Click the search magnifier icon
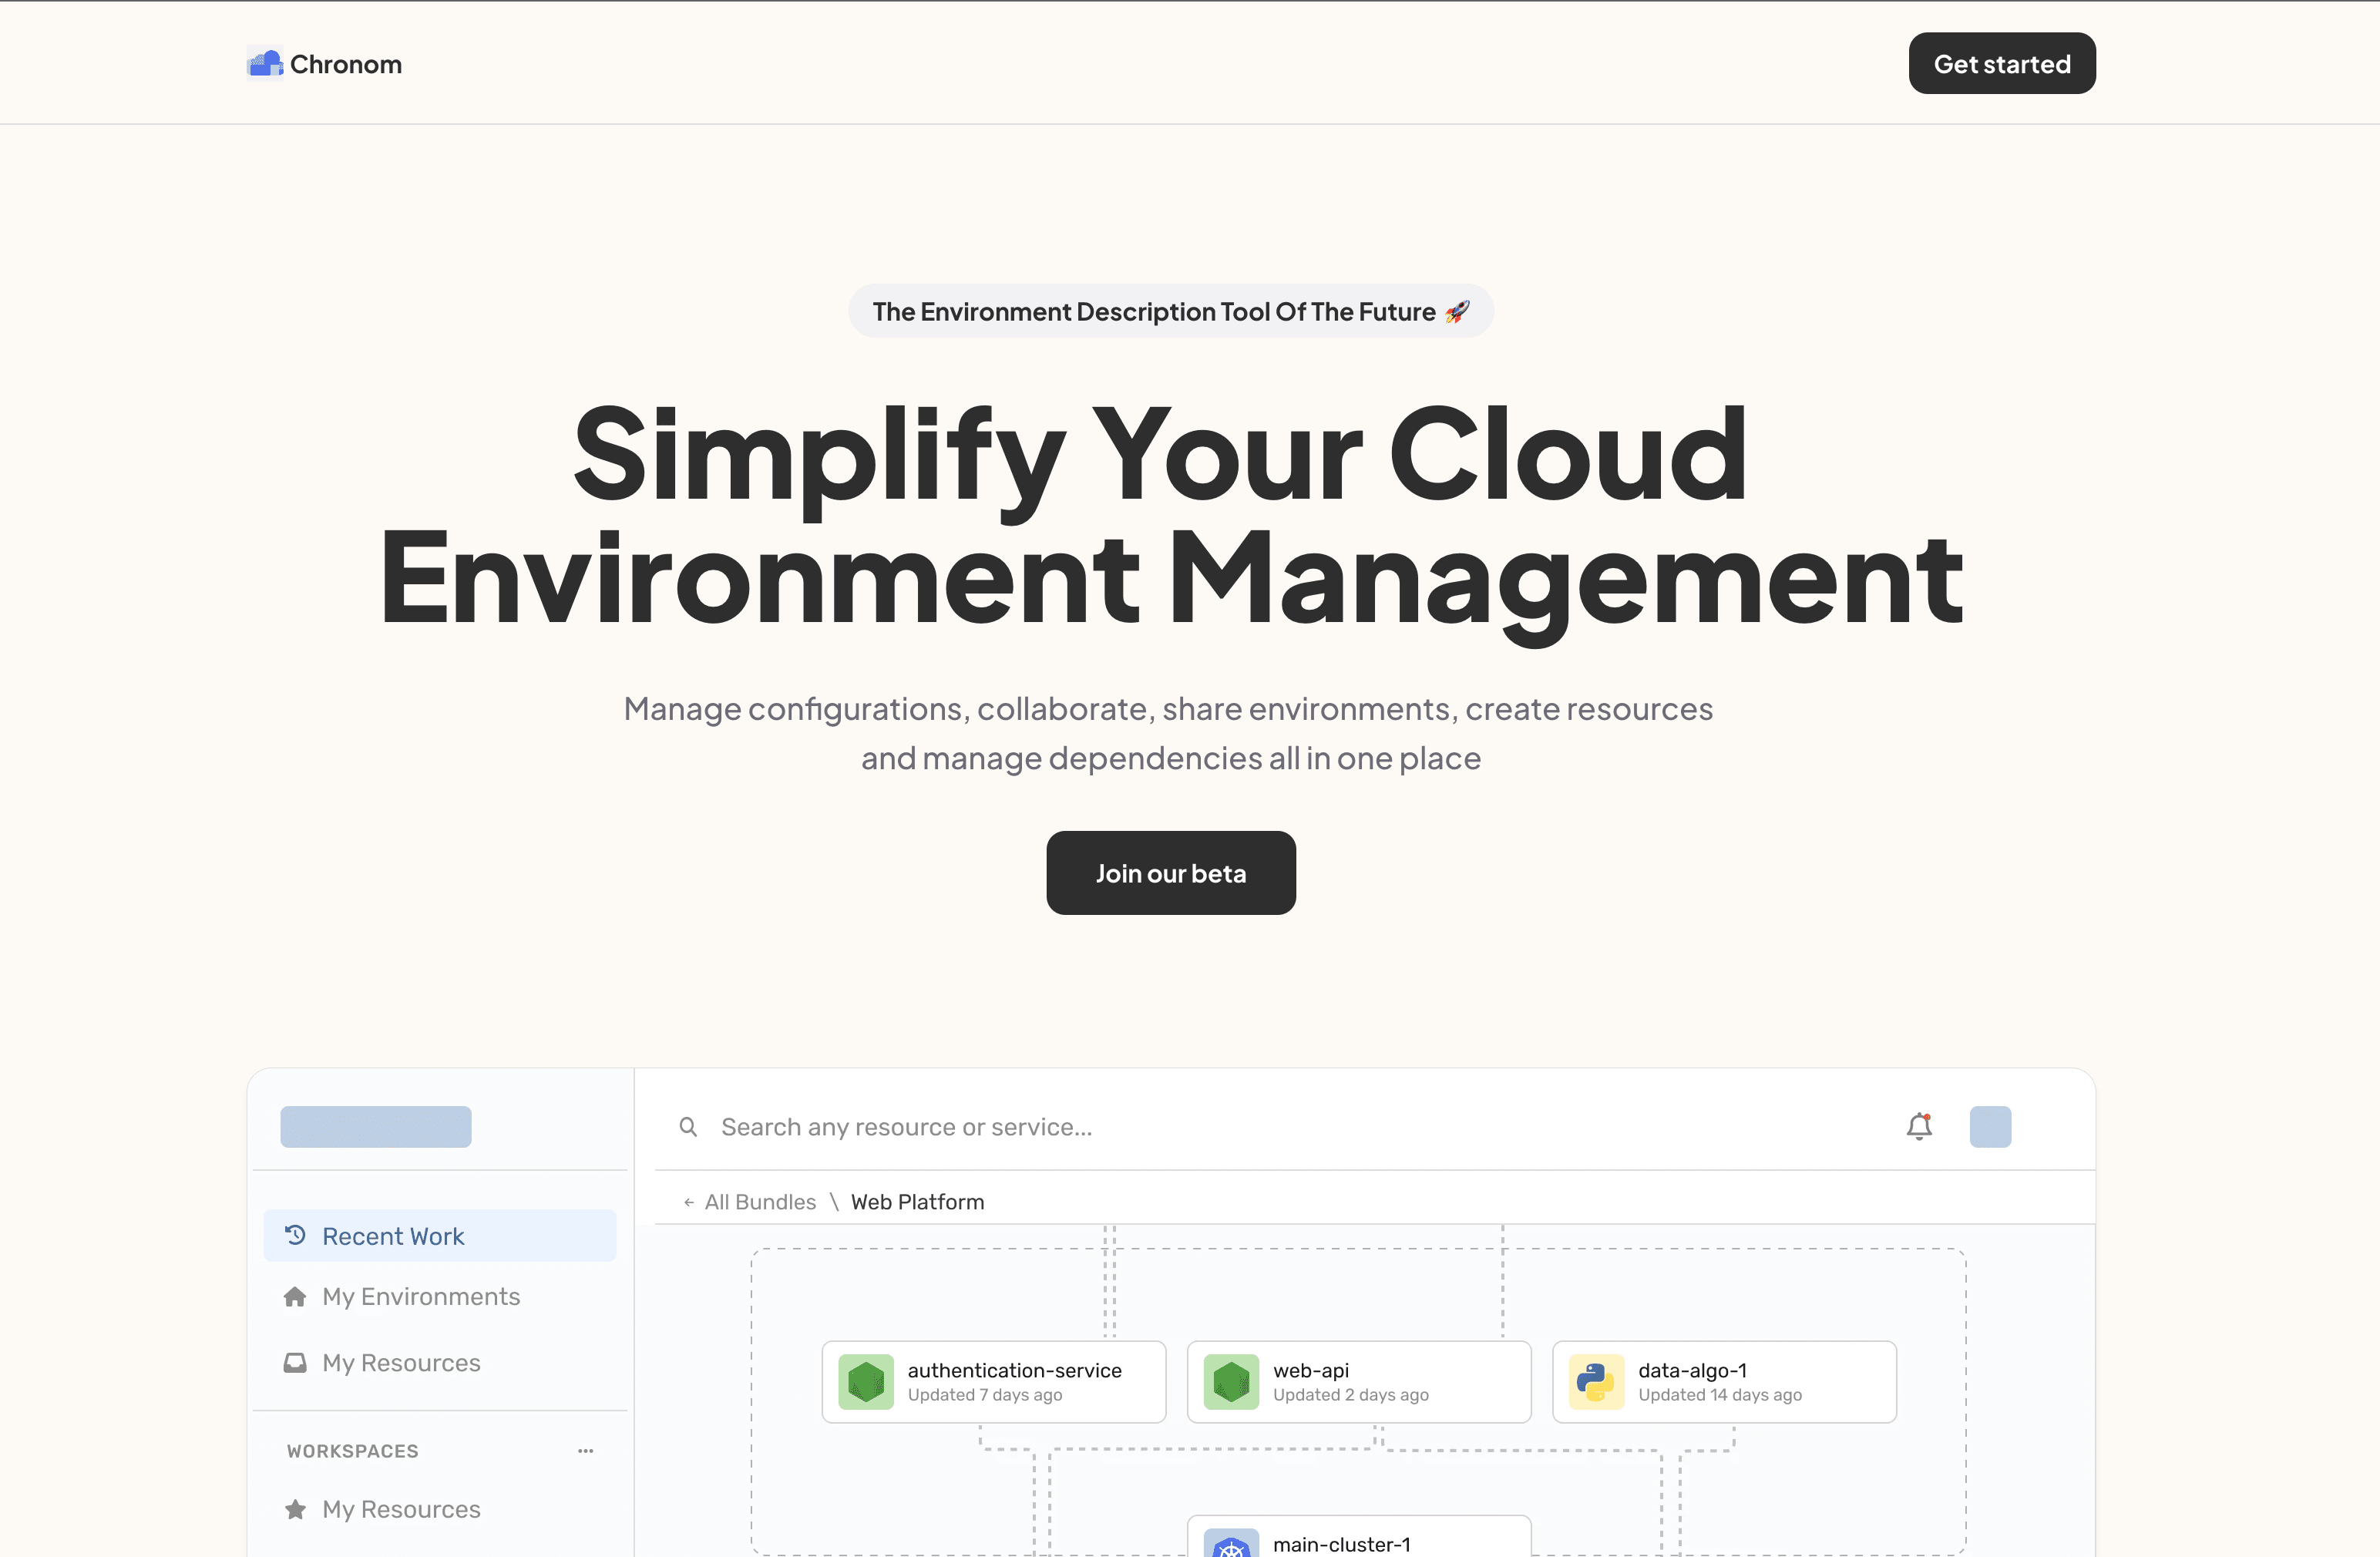 pos(688,1127)
